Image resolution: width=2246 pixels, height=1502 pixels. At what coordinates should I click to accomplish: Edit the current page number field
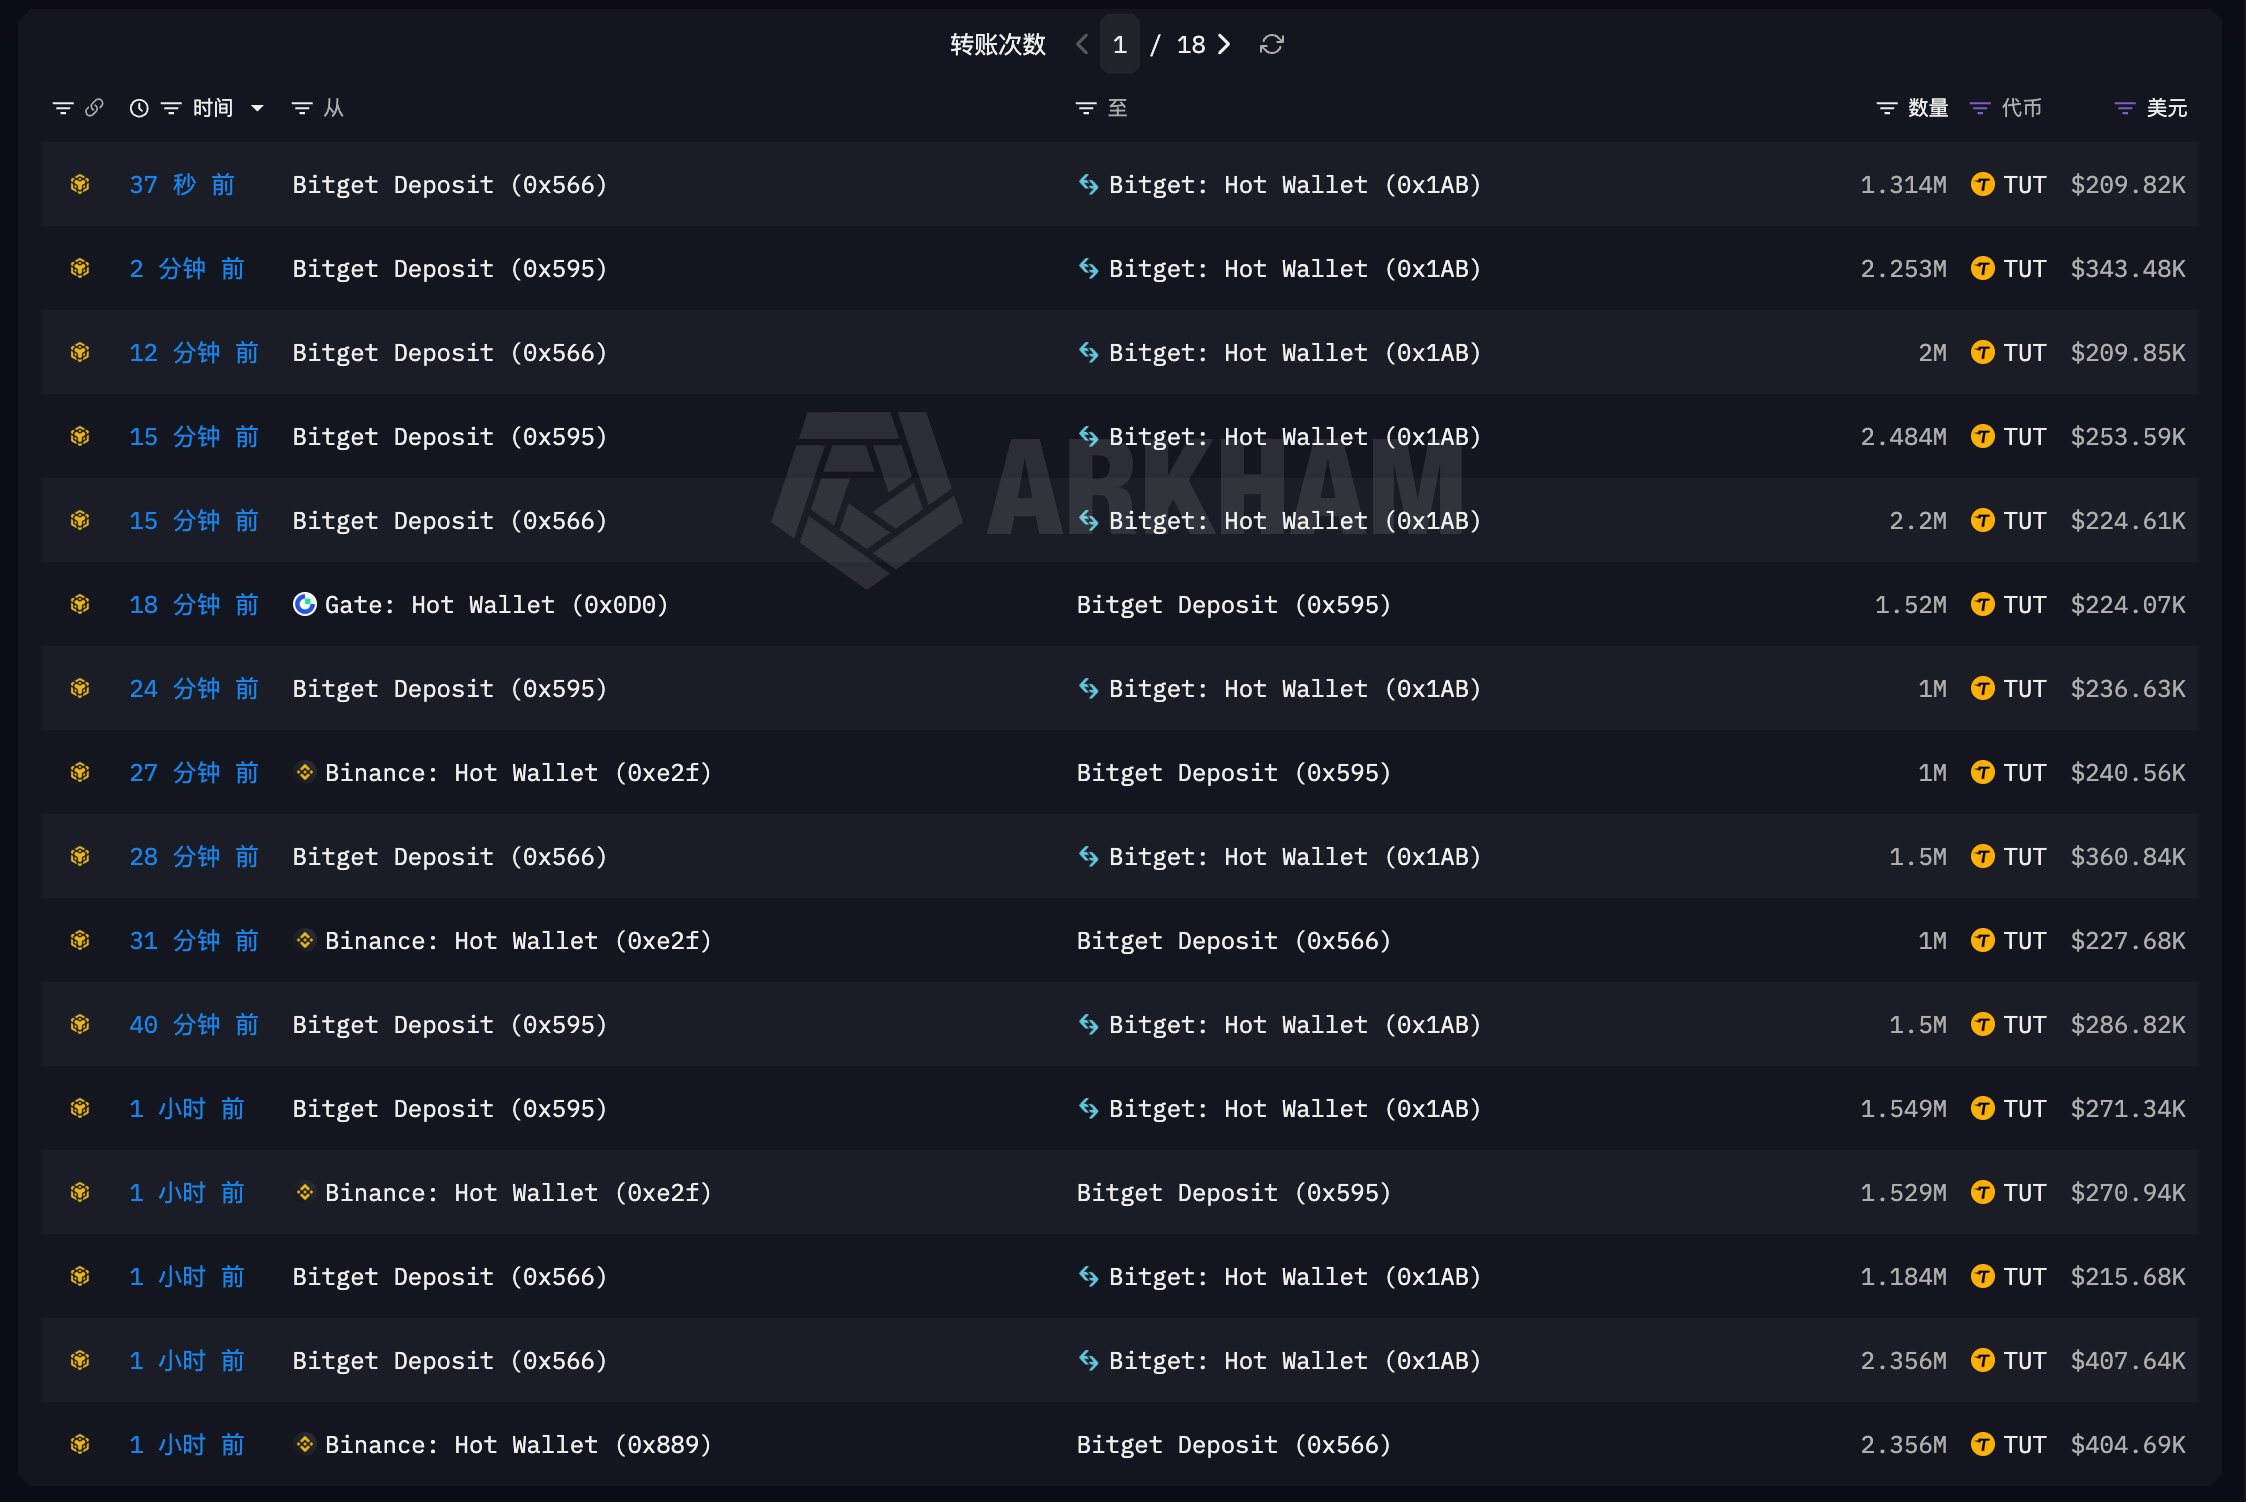1120,45
